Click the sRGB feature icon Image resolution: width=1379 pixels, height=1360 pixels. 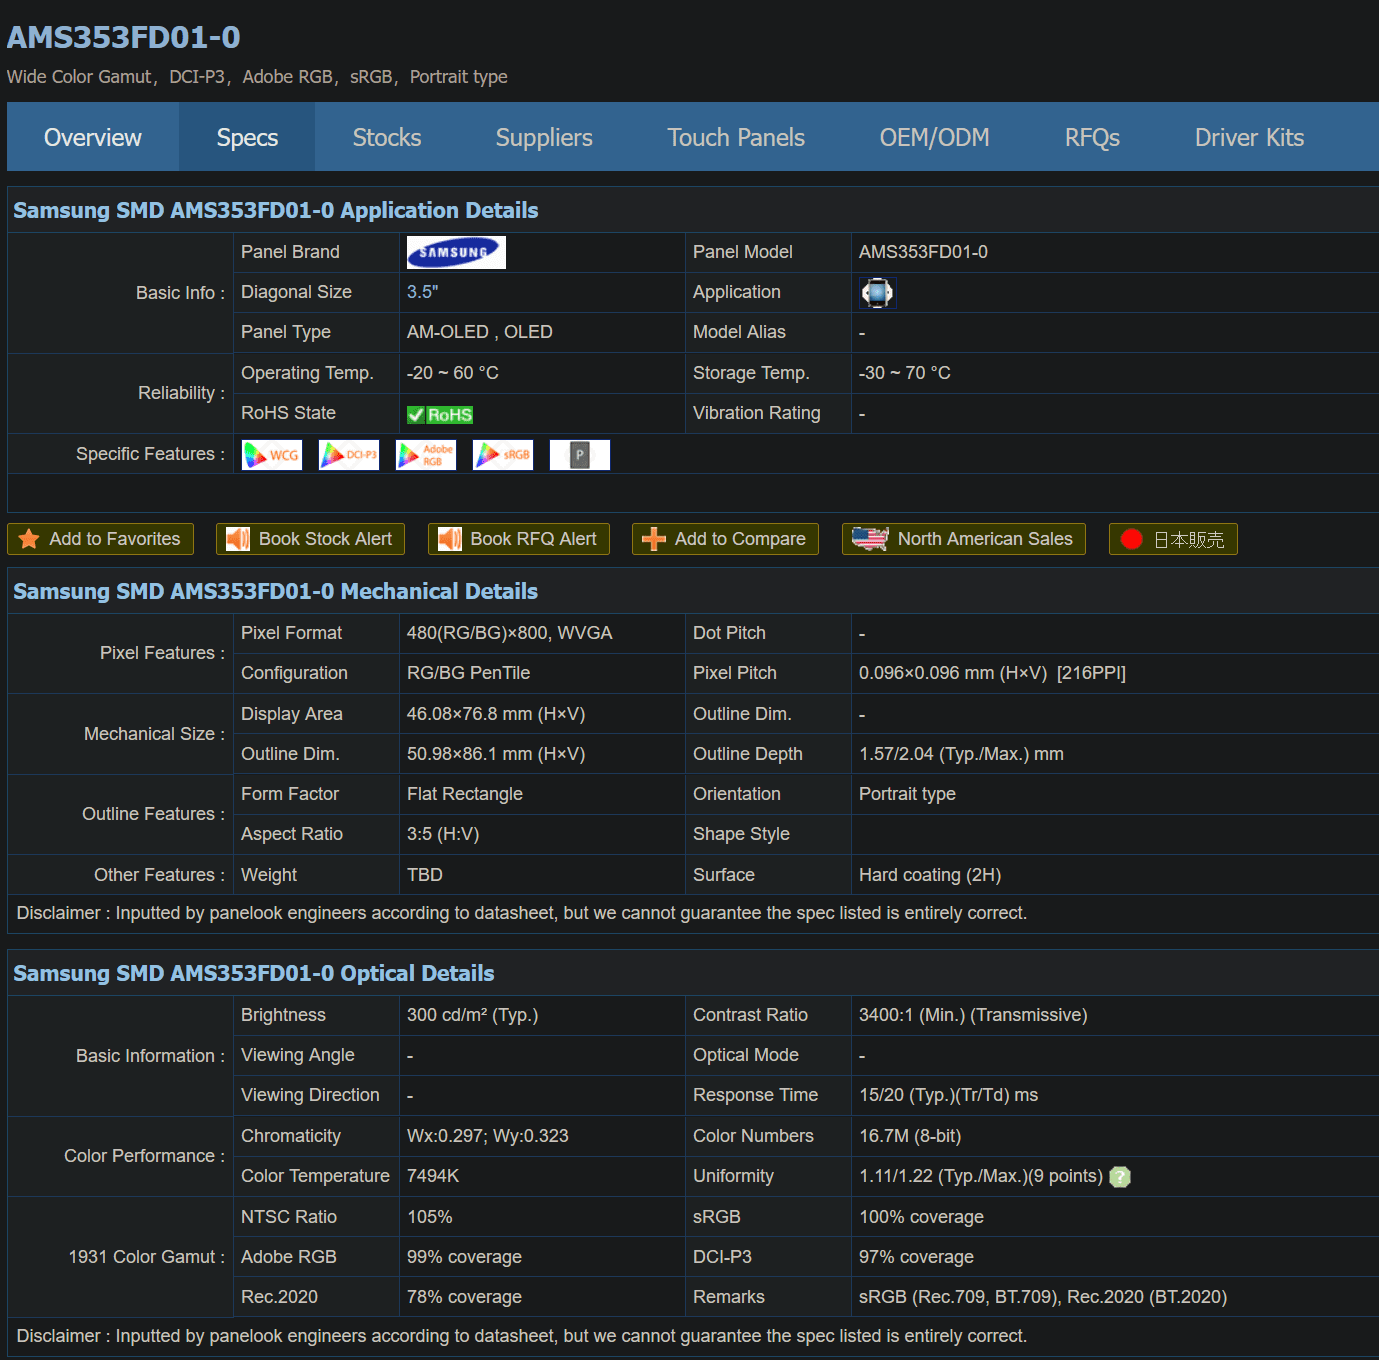pos(503,455)
